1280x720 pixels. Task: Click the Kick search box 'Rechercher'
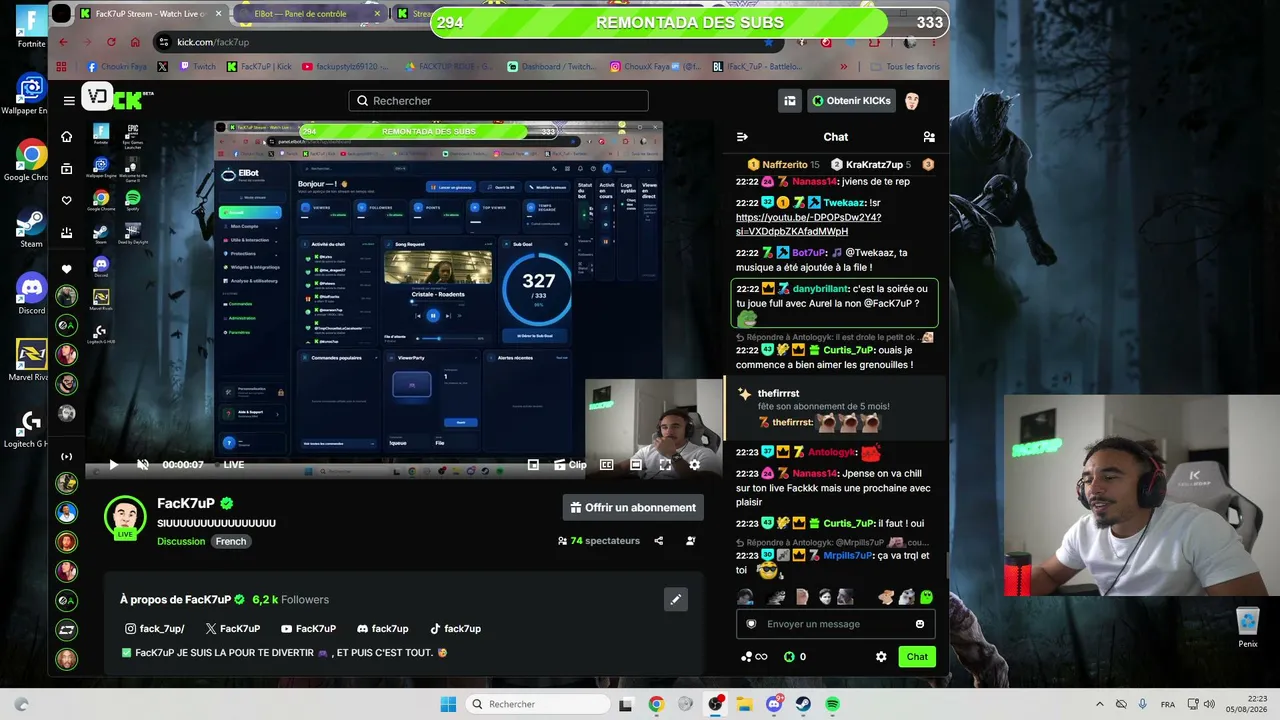499,101
